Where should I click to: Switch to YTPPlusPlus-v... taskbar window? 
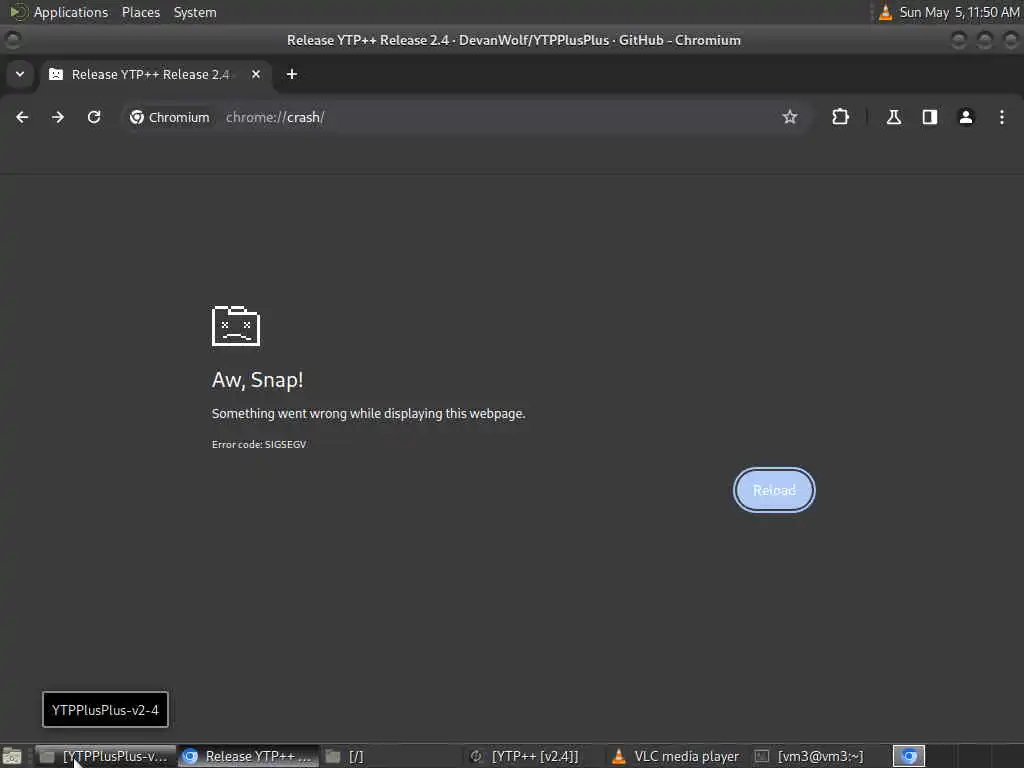click(x=104, y=756)
